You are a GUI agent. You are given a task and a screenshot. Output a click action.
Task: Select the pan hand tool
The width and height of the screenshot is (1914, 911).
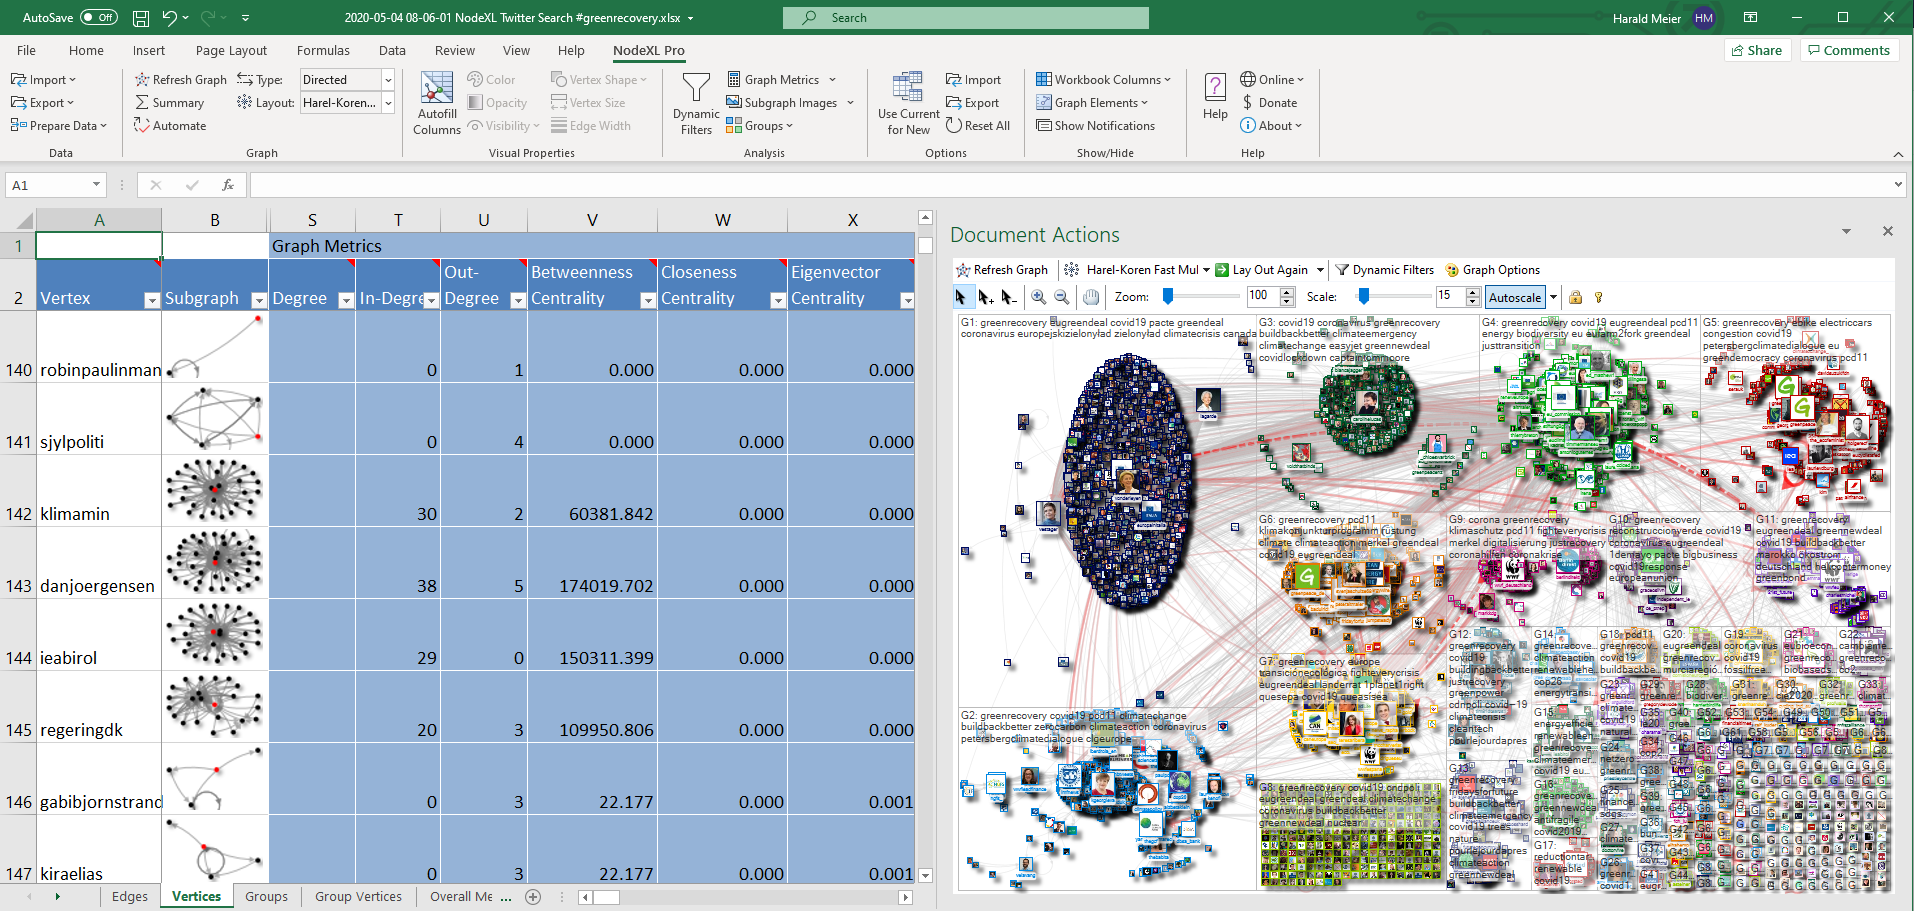coord(1091,297)
